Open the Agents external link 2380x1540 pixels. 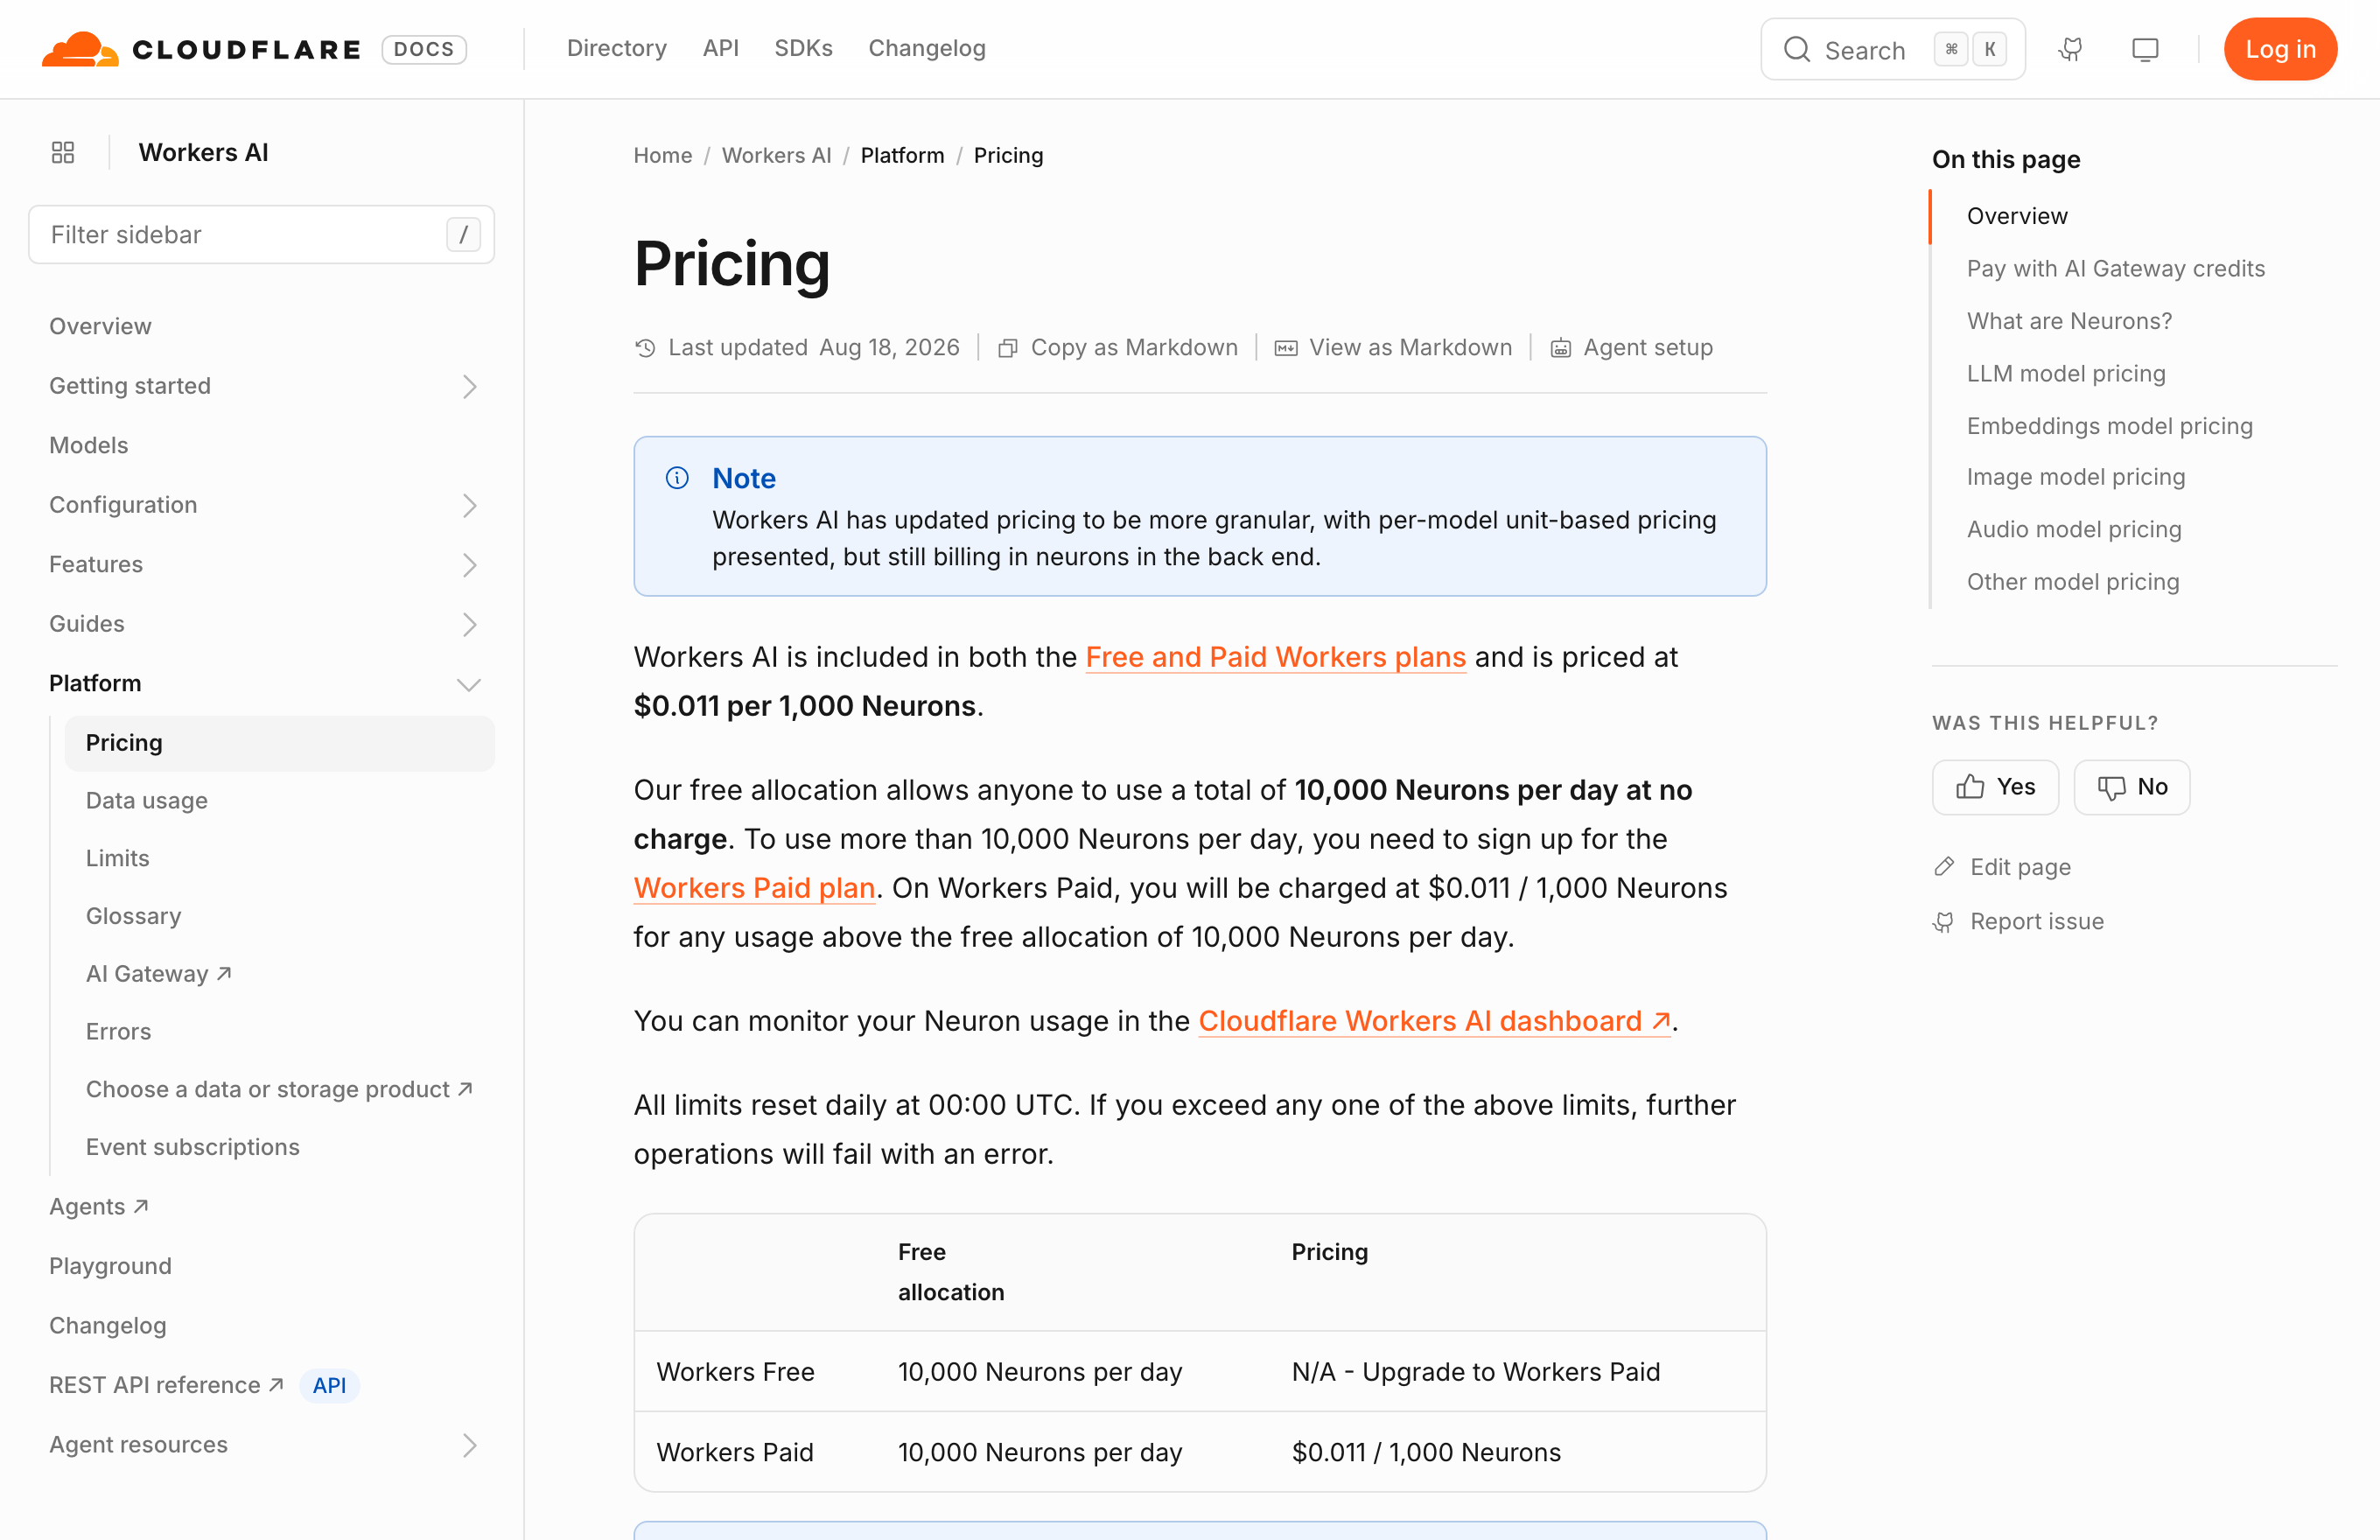[x=98, y=1207]
